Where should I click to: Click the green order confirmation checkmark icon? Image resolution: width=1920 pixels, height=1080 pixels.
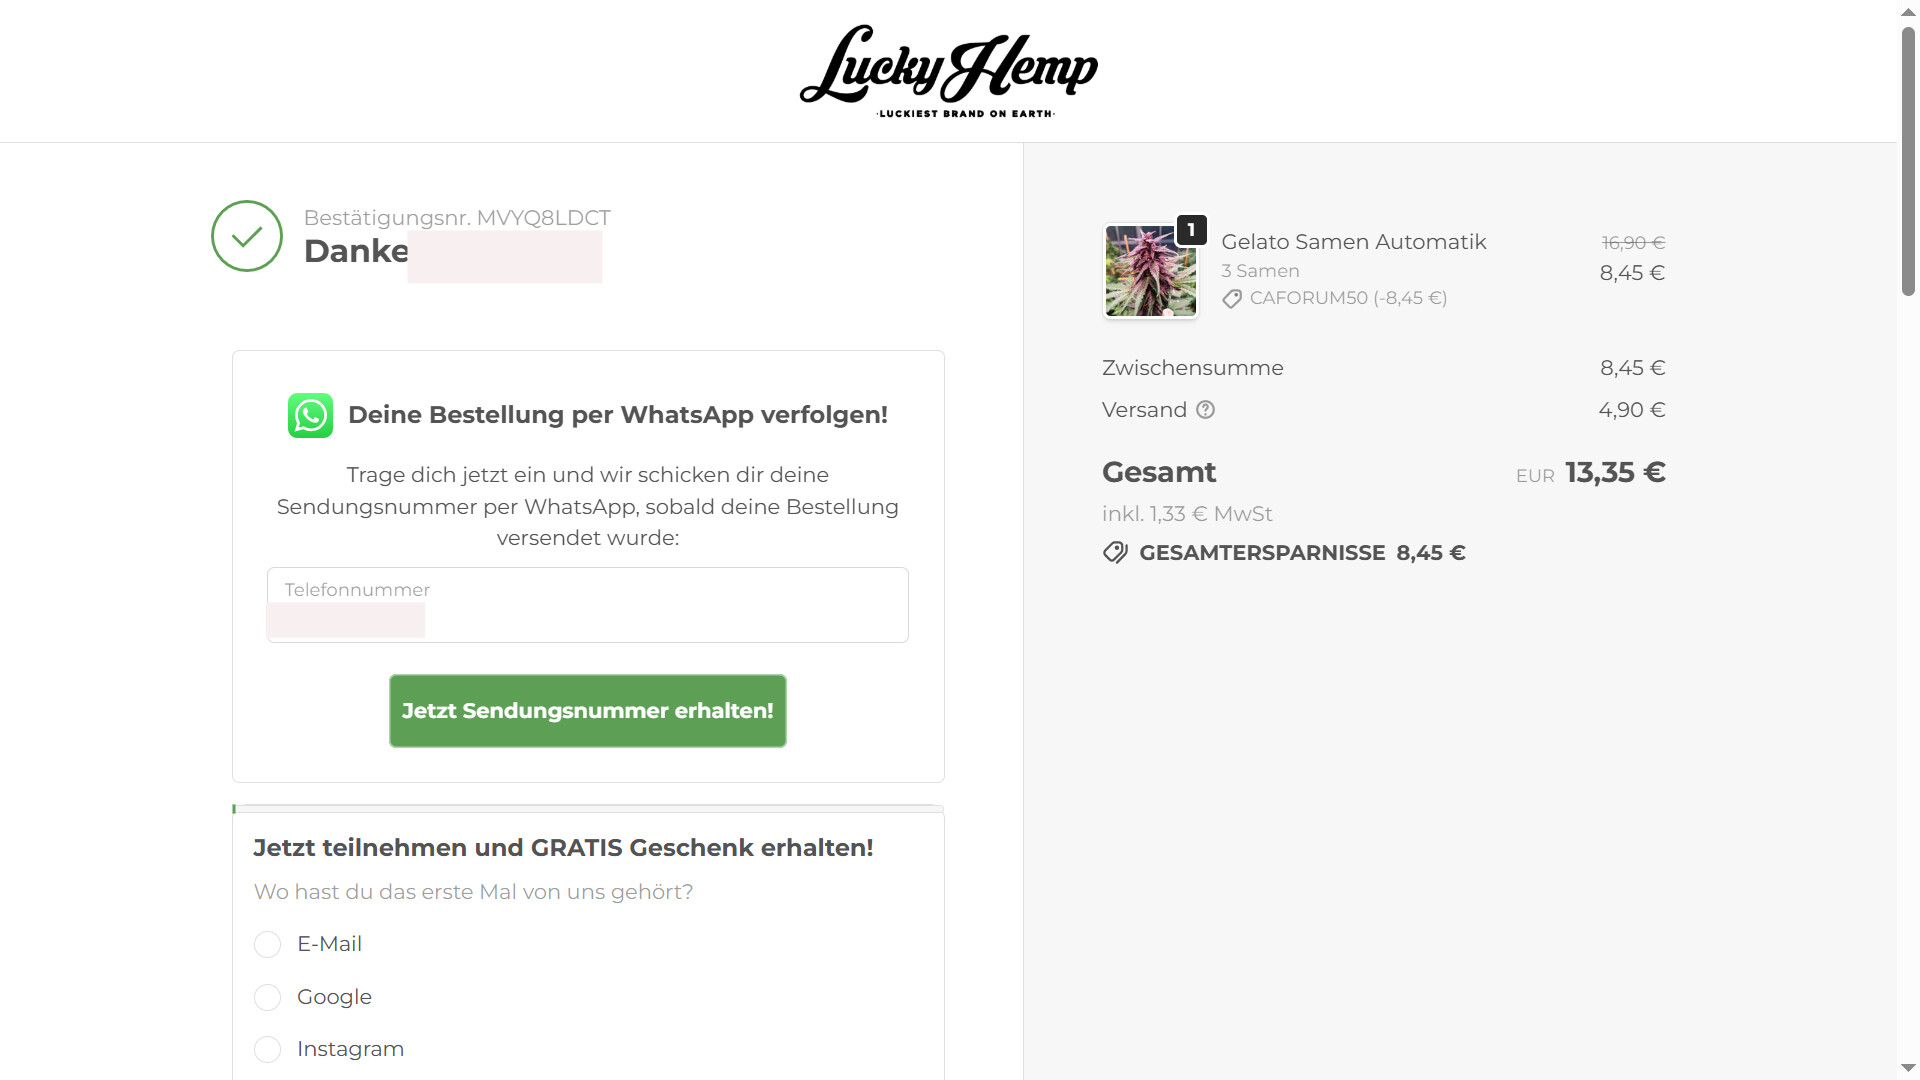click(247, 236)
